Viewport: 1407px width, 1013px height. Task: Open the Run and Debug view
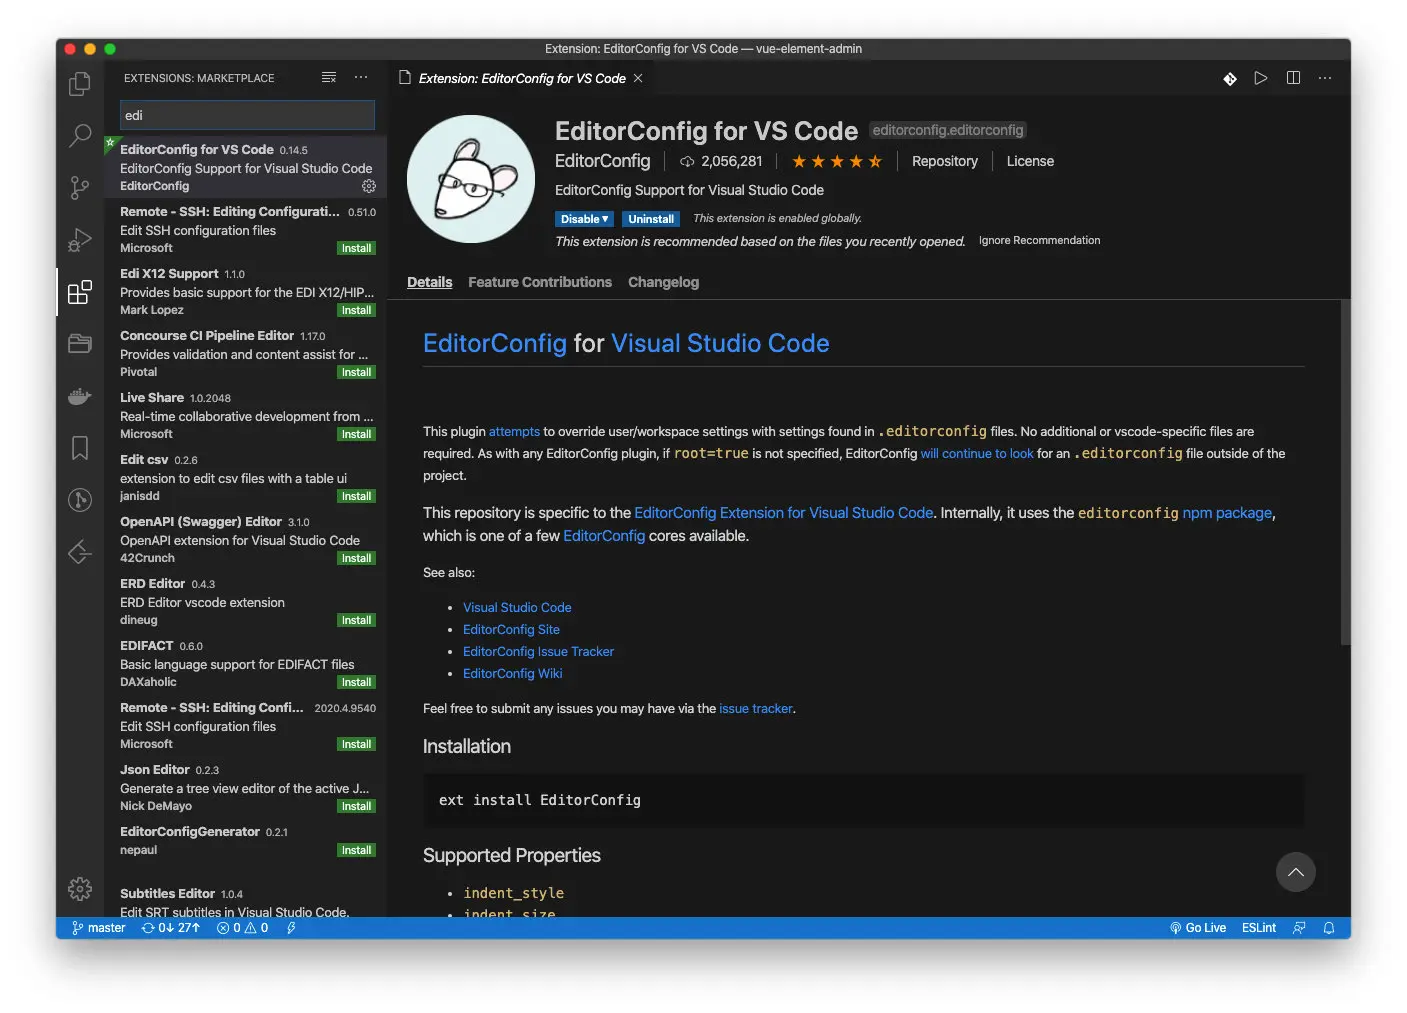point(80,240)
